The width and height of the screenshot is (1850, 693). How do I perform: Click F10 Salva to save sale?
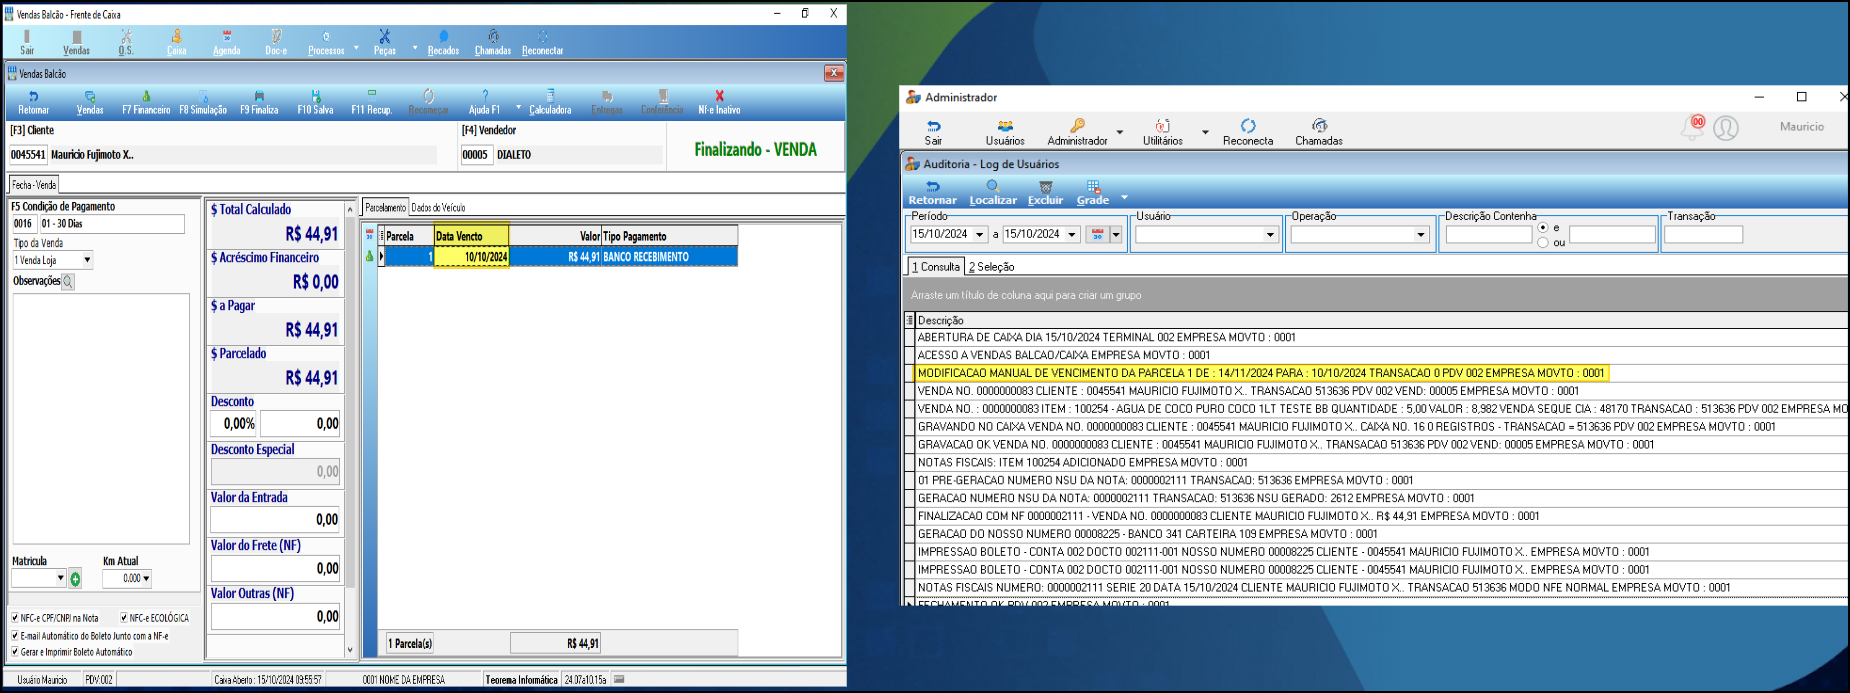(x=315, y=102)
